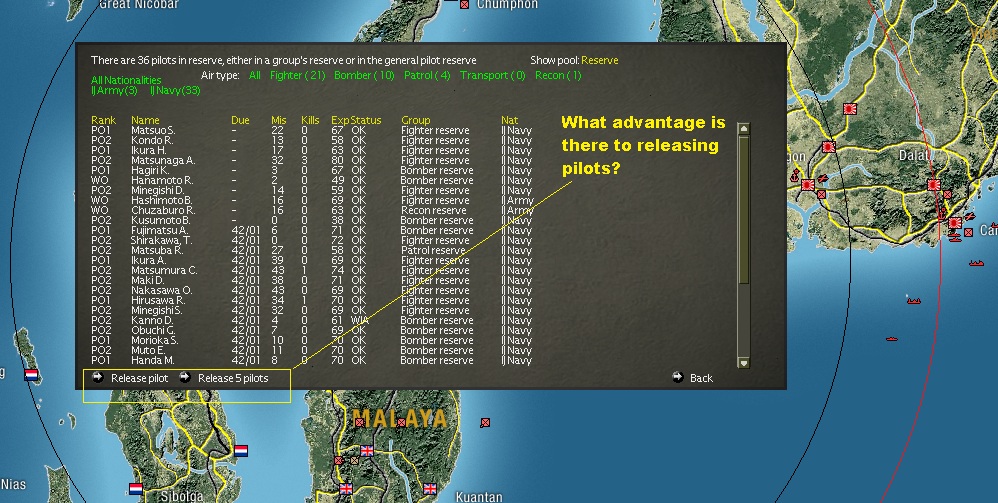The width and height of the screenshot is (998, 503).
Task: Click the arrow icon next to Back
Action: (678, 378)
